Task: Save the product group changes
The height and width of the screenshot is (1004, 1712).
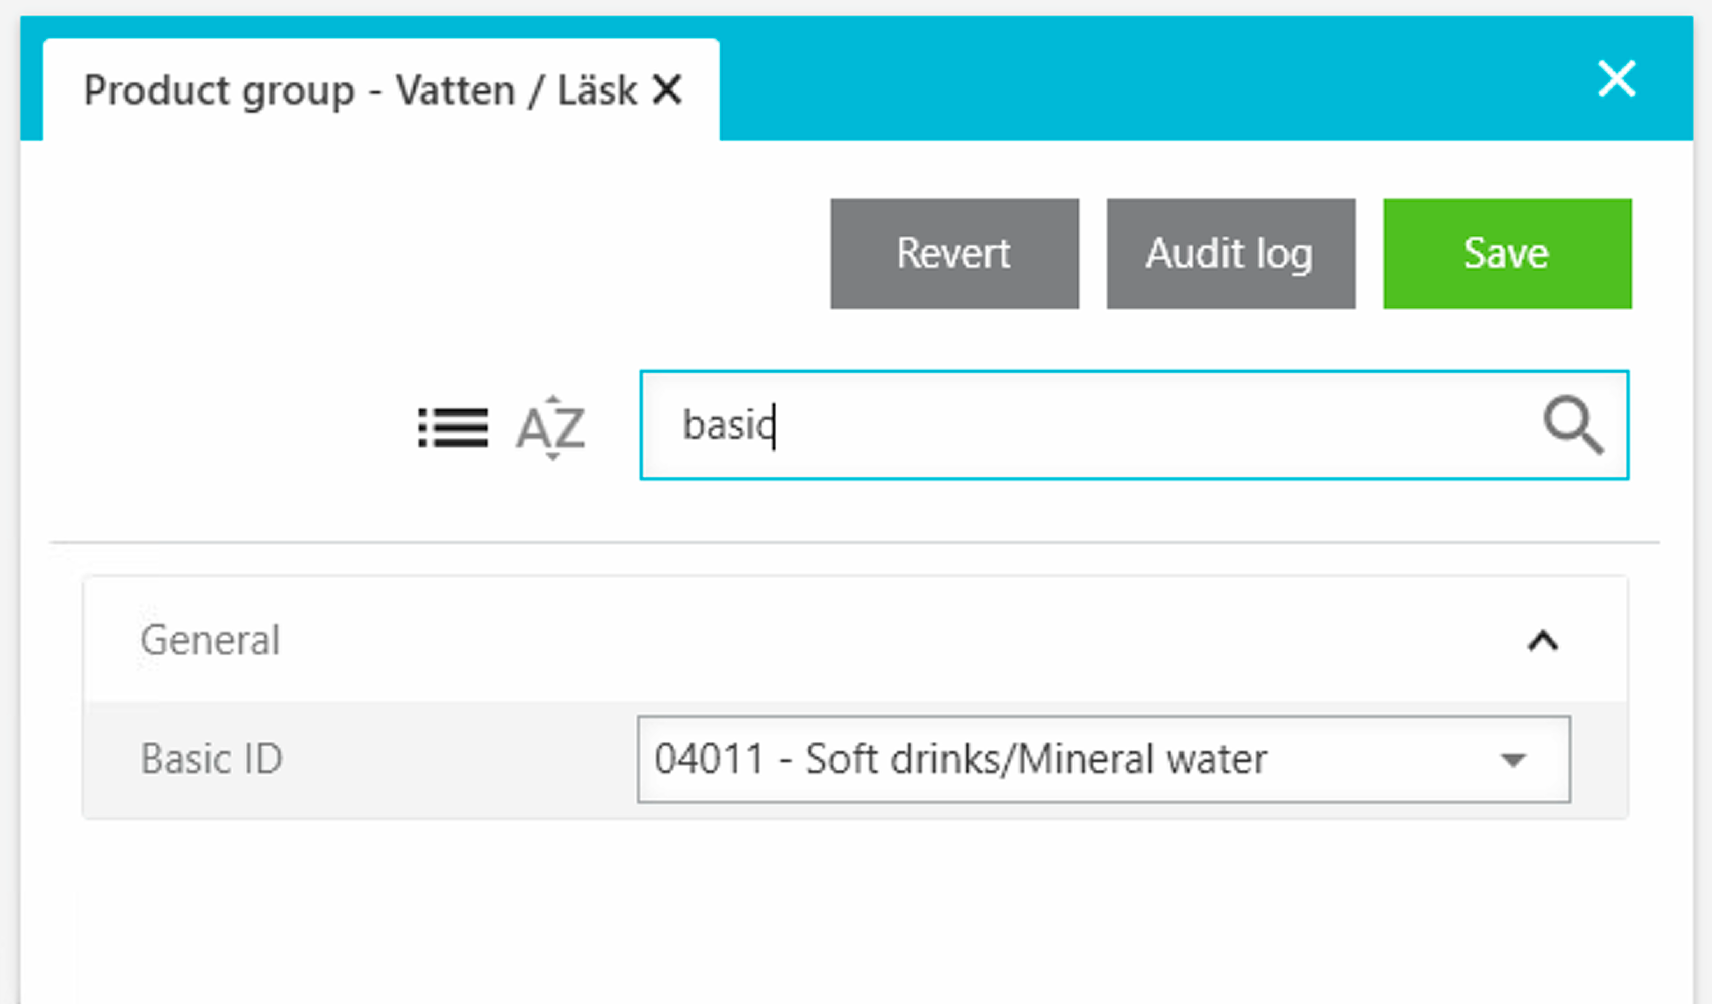Action: (x=1506, y=254)
